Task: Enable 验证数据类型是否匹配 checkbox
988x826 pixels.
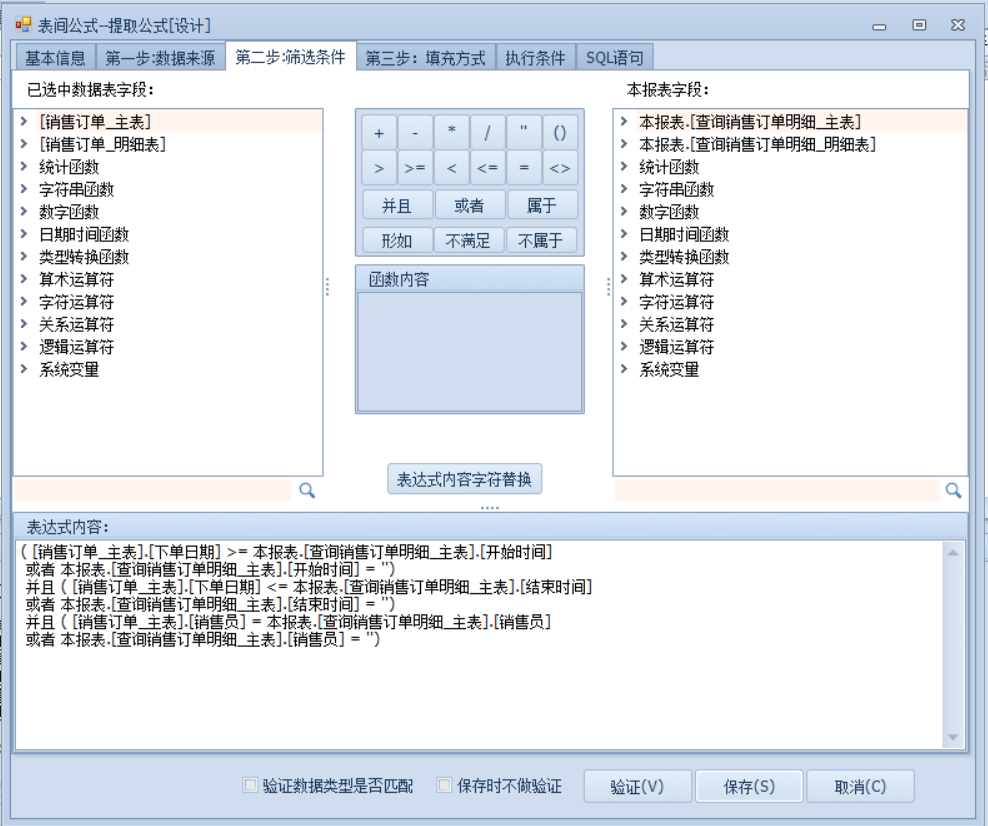Action: pos(251,786)
